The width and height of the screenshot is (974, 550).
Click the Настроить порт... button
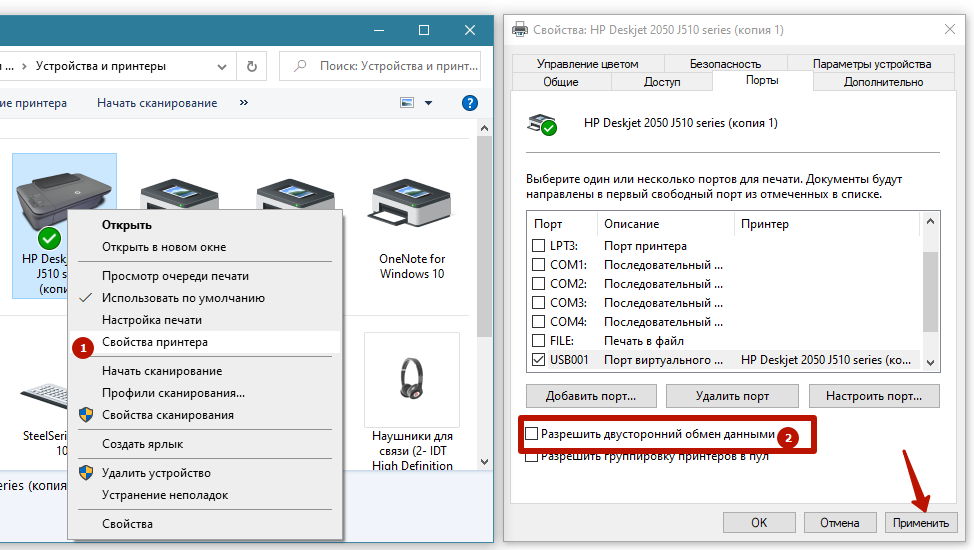pyautogui.click(x=874, y=396)
